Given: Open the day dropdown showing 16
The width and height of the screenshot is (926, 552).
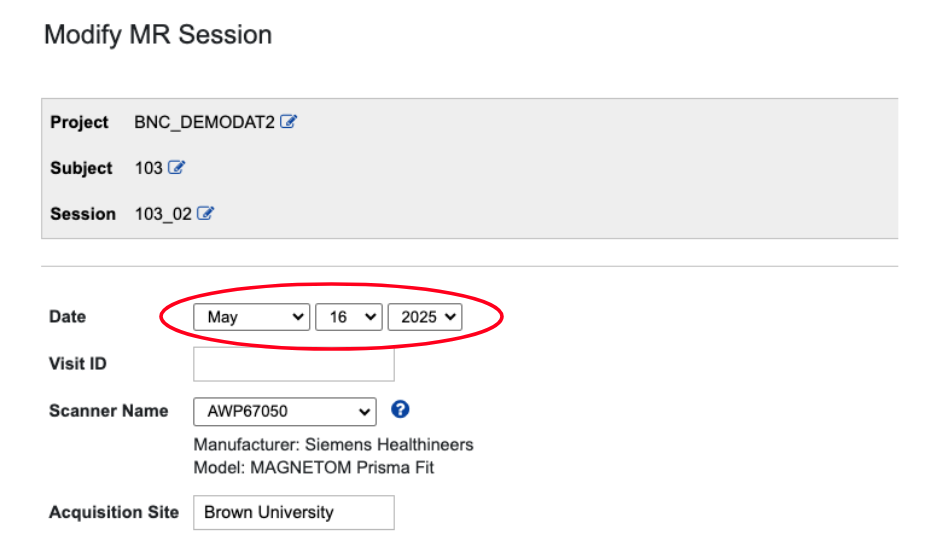Looking at the screenshot, I should pos(348,317).
